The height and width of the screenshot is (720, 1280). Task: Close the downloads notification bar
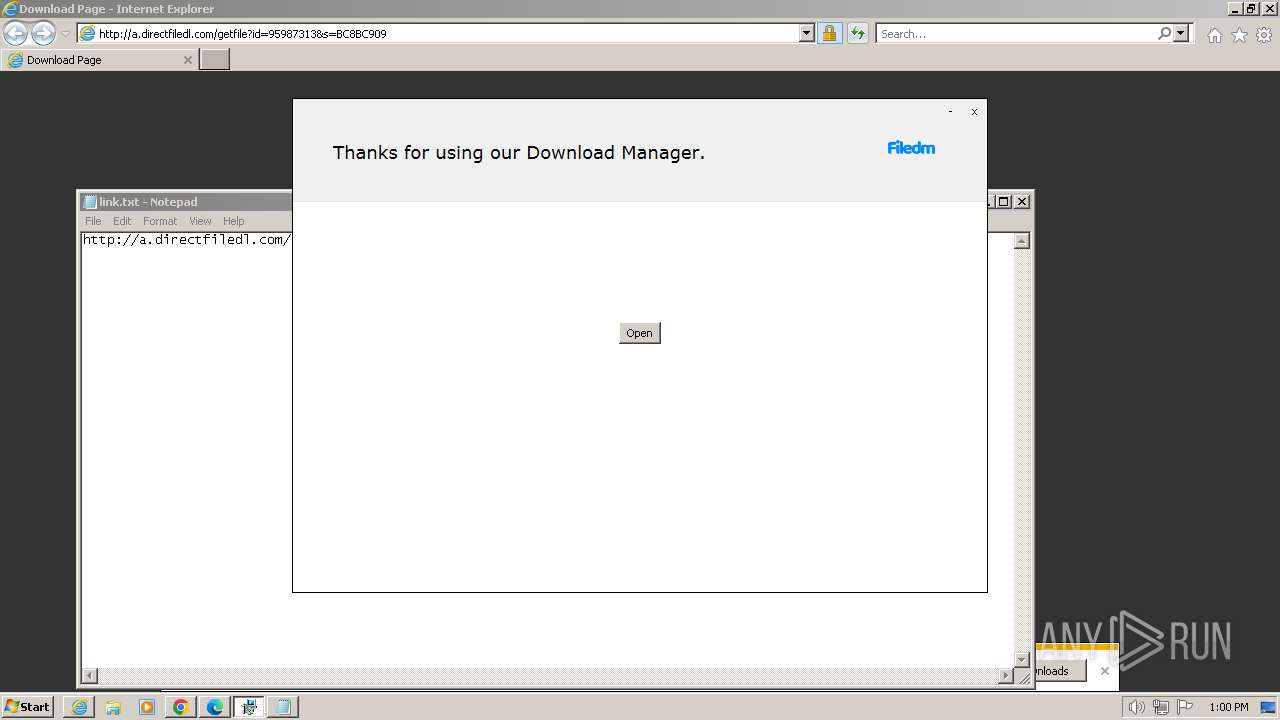tap(1104, 671)
